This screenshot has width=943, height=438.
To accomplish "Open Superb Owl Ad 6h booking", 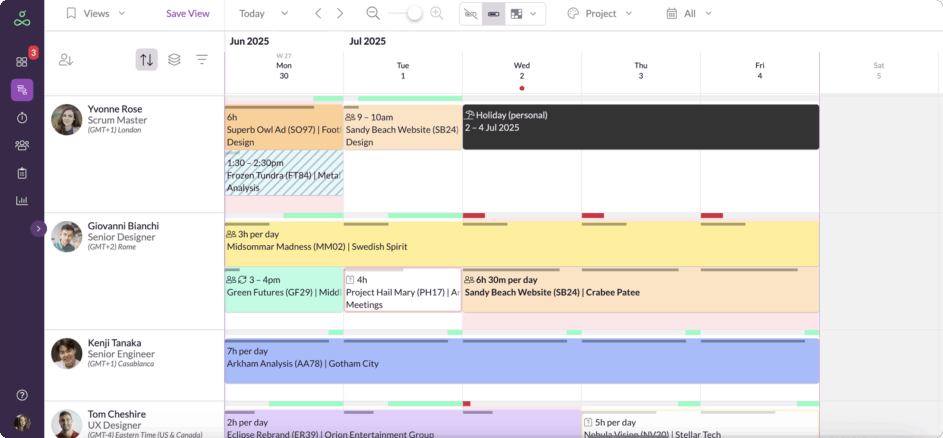I will [x=284, y=128].
